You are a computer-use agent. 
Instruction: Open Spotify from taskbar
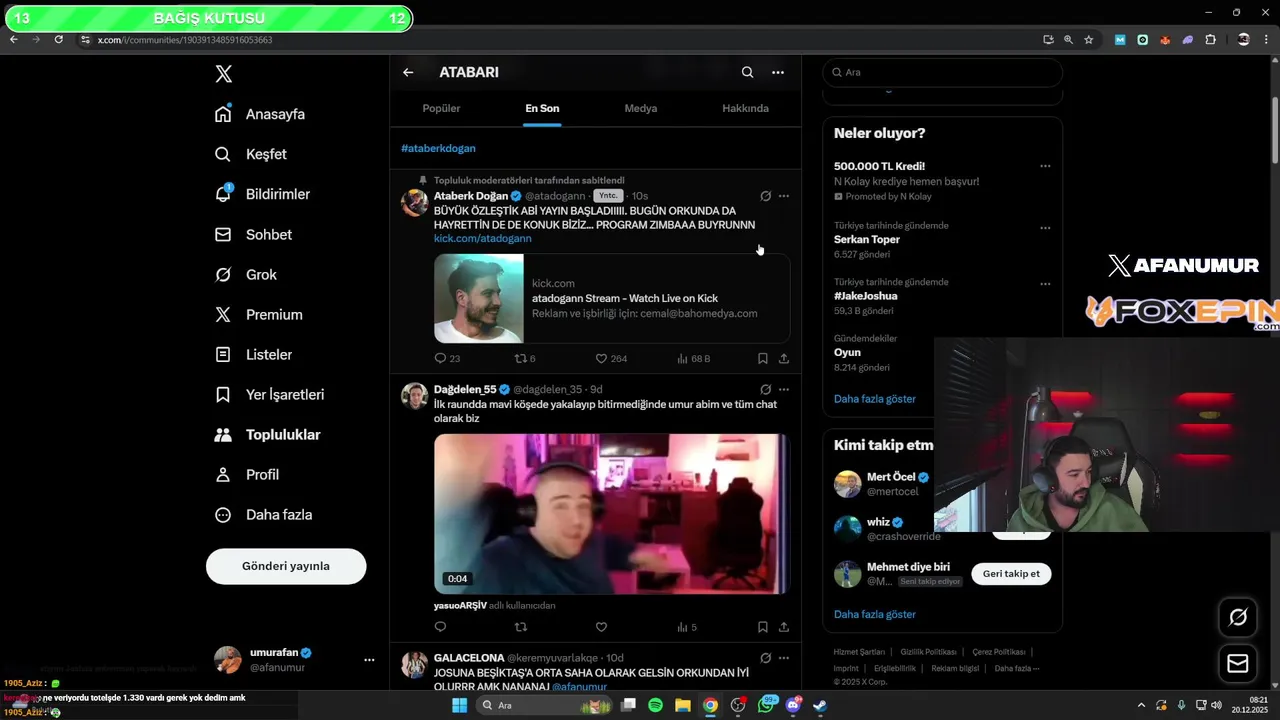(655, 705)
